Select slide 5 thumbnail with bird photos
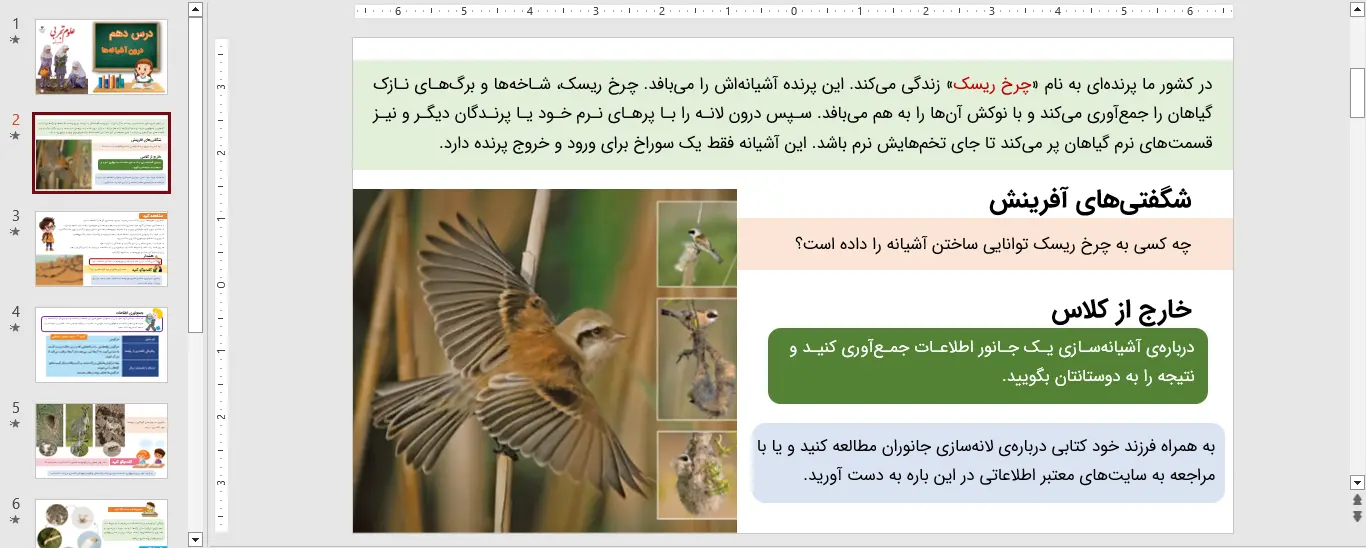The height and width of the screenshot is (548, 1366). [101, 440]
